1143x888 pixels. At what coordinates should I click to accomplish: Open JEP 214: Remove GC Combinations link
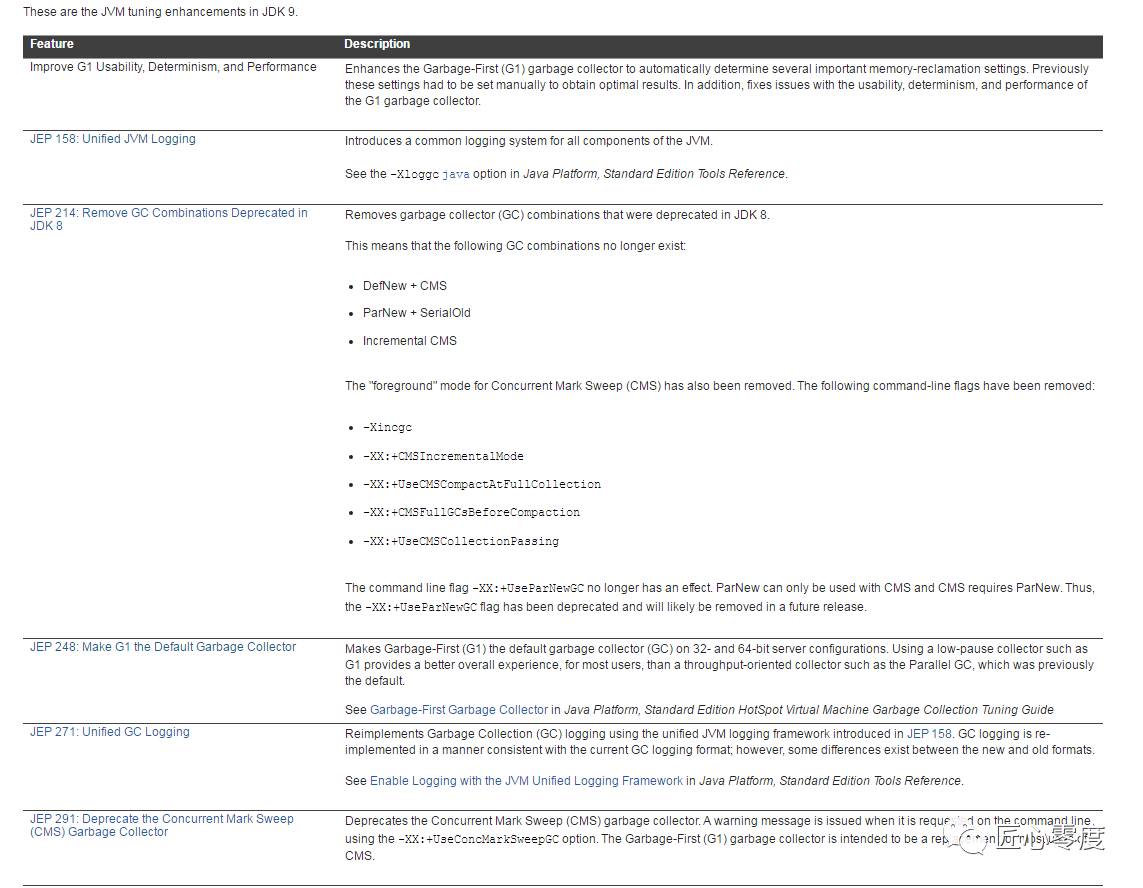[168, 219]
